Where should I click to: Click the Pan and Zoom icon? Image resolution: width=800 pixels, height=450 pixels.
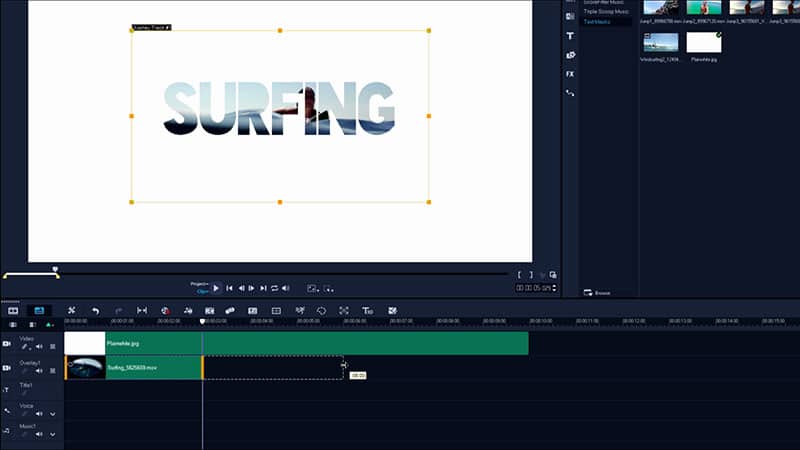point(344,311)
